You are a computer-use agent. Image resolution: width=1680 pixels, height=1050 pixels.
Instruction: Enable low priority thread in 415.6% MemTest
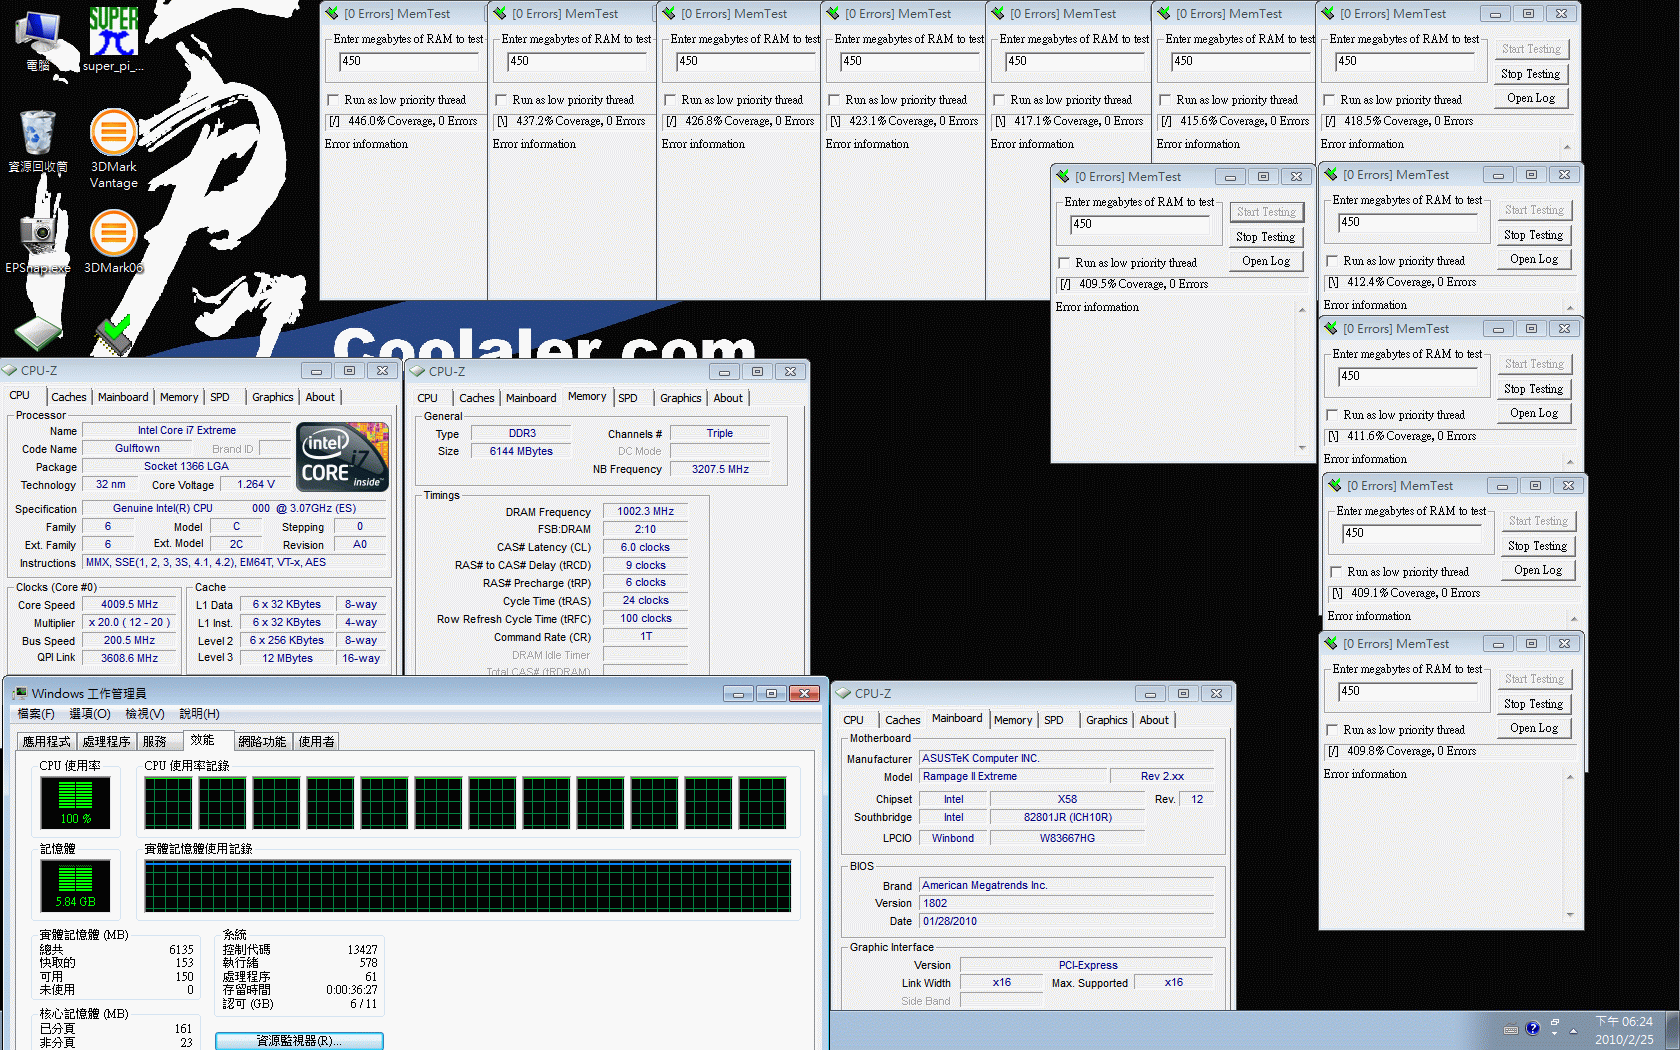click(1165, 100)
